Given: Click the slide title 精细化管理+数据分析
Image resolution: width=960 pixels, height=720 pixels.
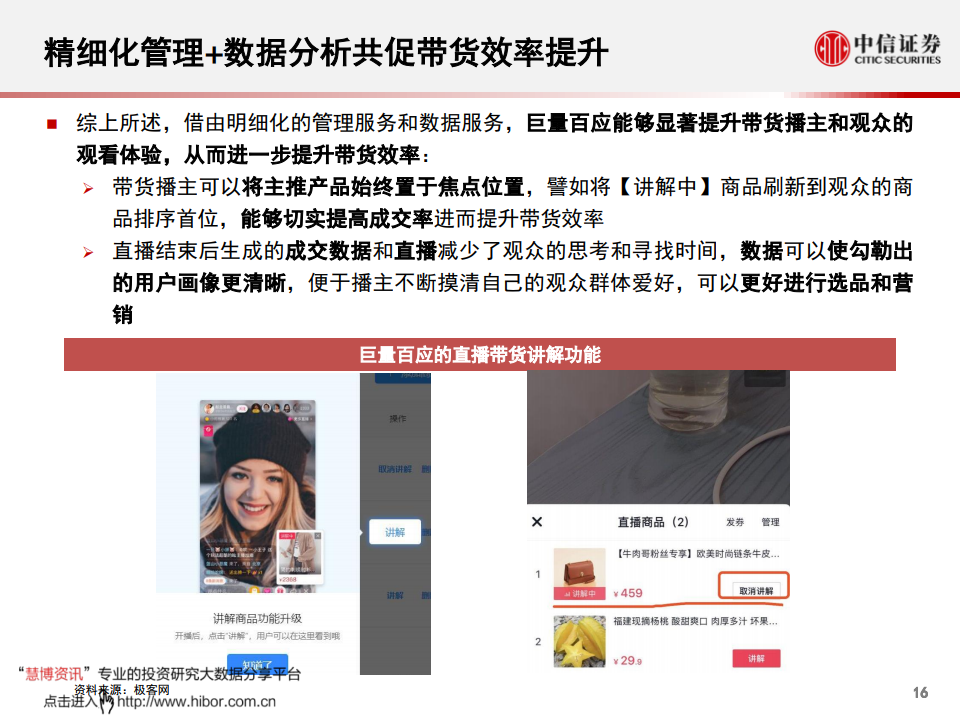Looking at the screenshot, I should coord(326,52).
